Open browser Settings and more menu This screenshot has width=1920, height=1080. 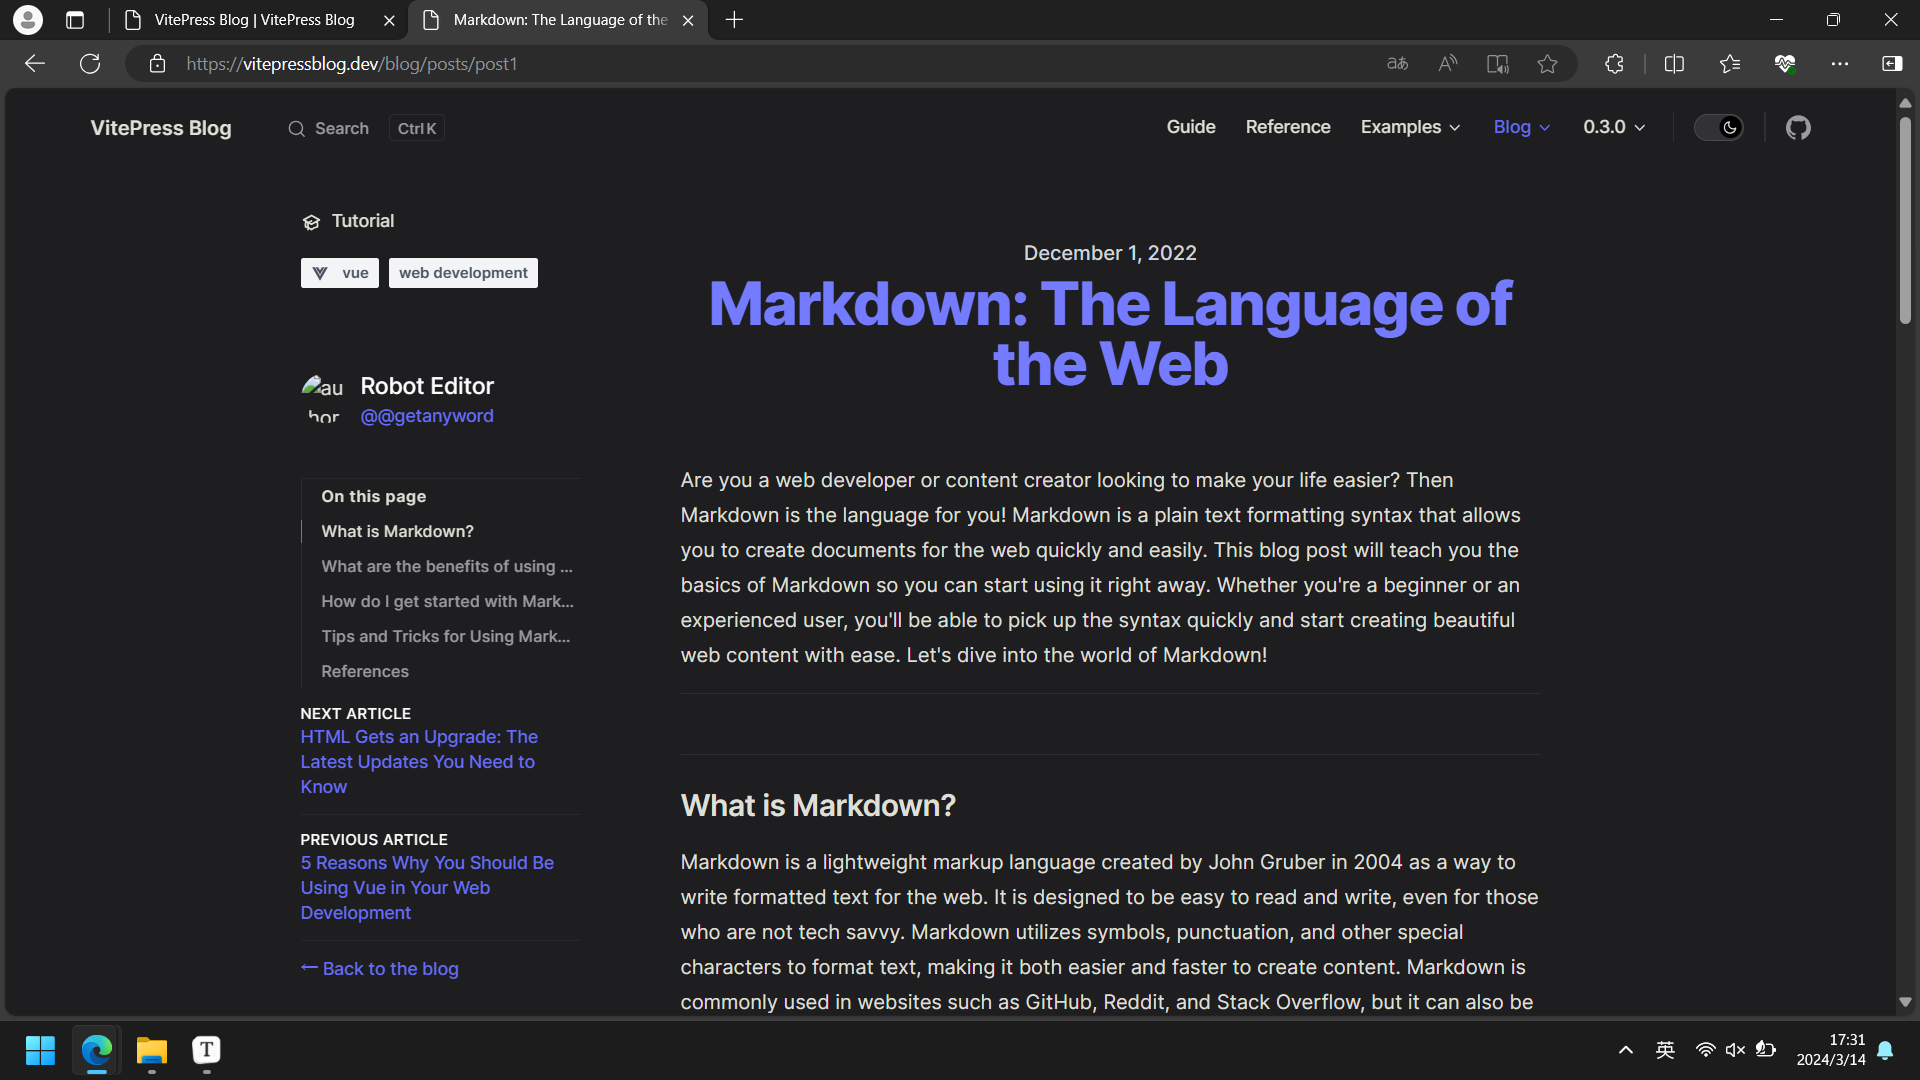[1839, 64]
